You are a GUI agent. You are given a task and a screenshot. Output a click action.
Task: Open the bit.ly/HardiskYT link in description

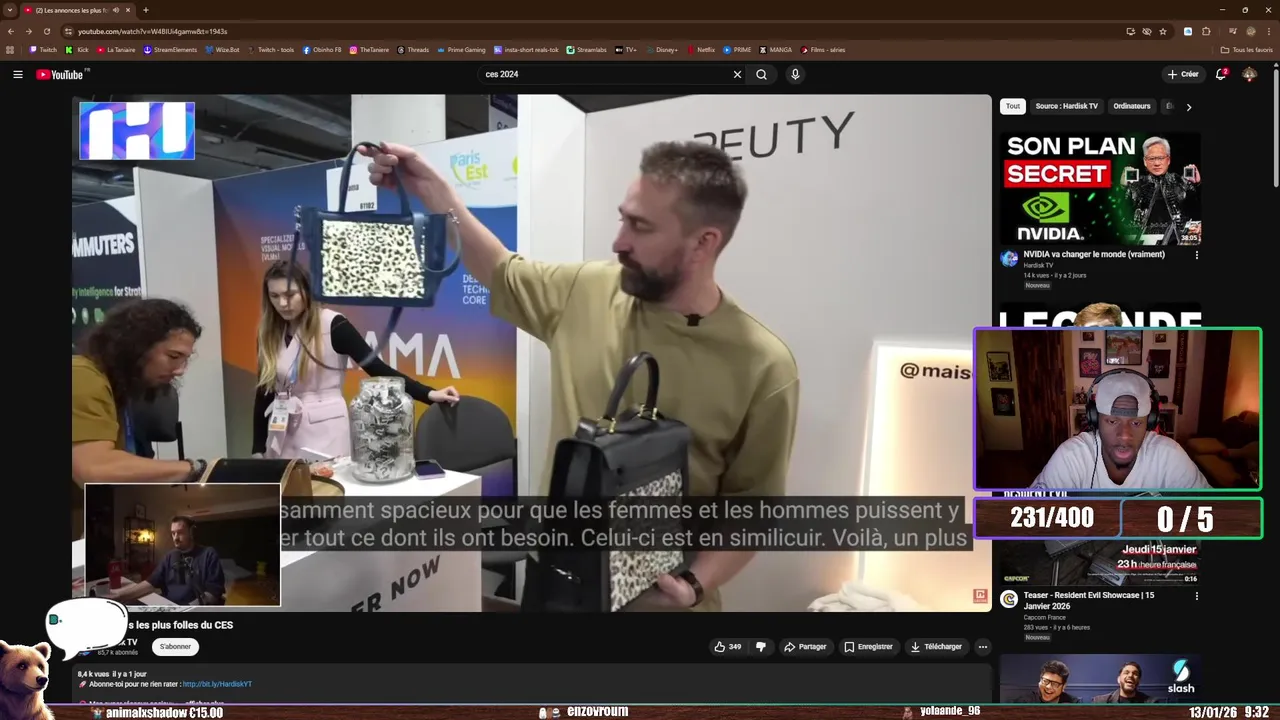coord(217,684)
